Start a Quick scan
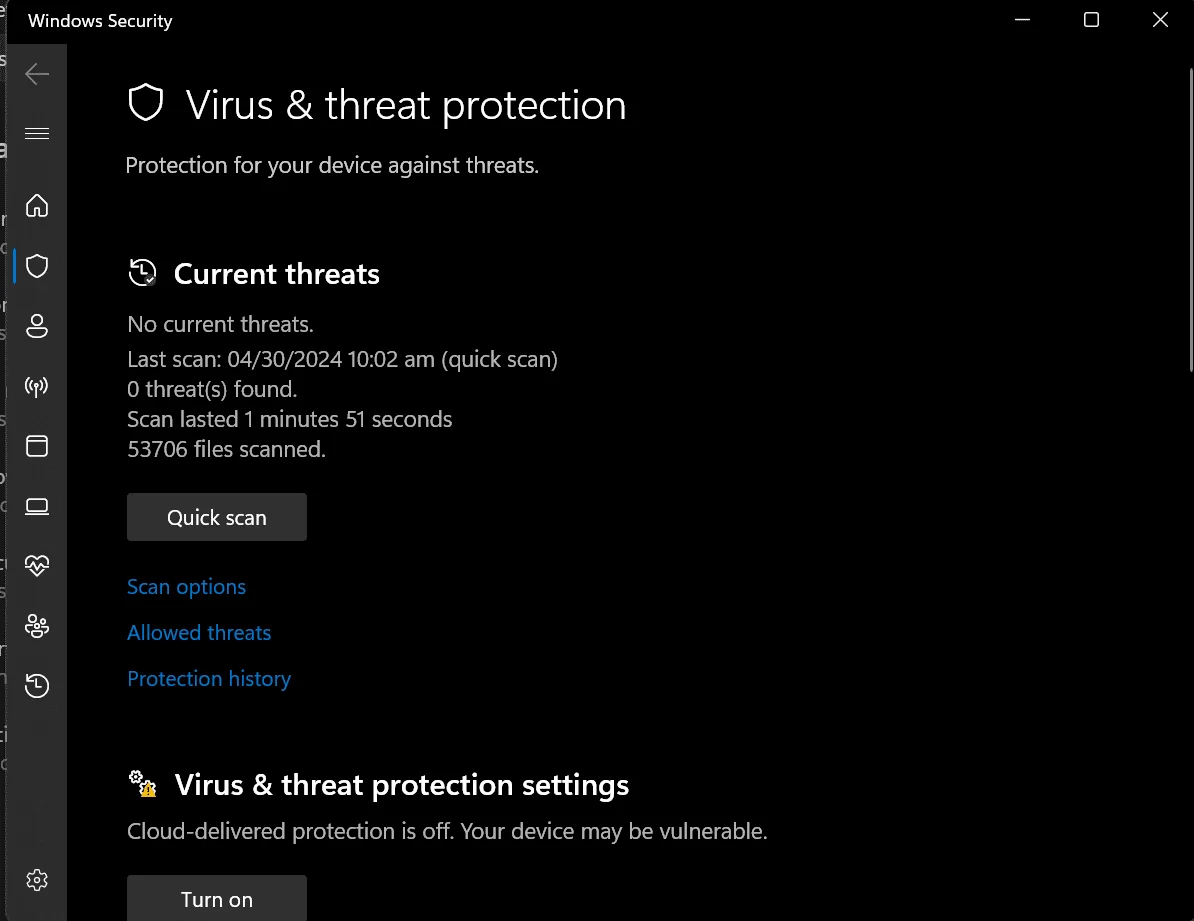 coord(217,517)
